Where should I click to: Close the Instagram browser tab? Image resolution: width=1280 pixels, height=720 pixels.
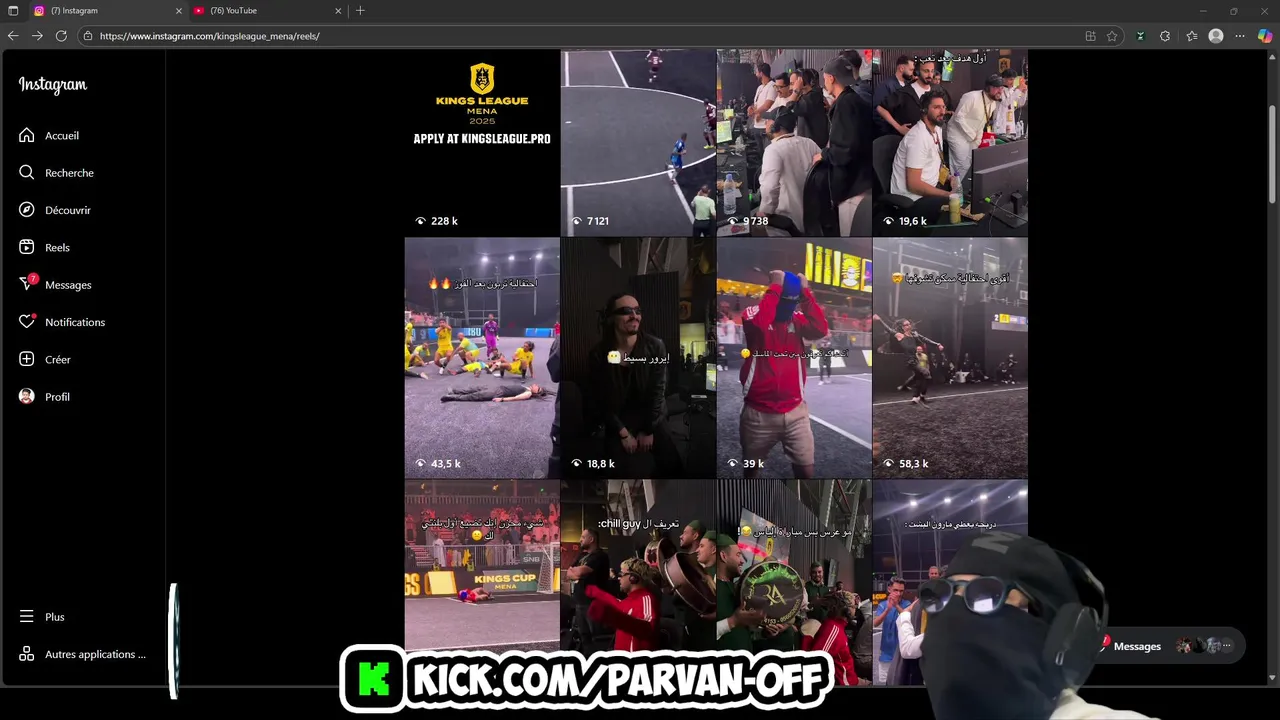pyautogui.click(x=179, y=11)
